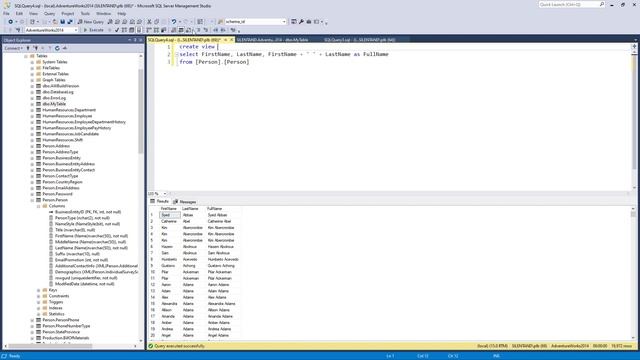
Task: Click the Save All icon in toolbar
Action: pyautogui.click(x=70, y=22)
